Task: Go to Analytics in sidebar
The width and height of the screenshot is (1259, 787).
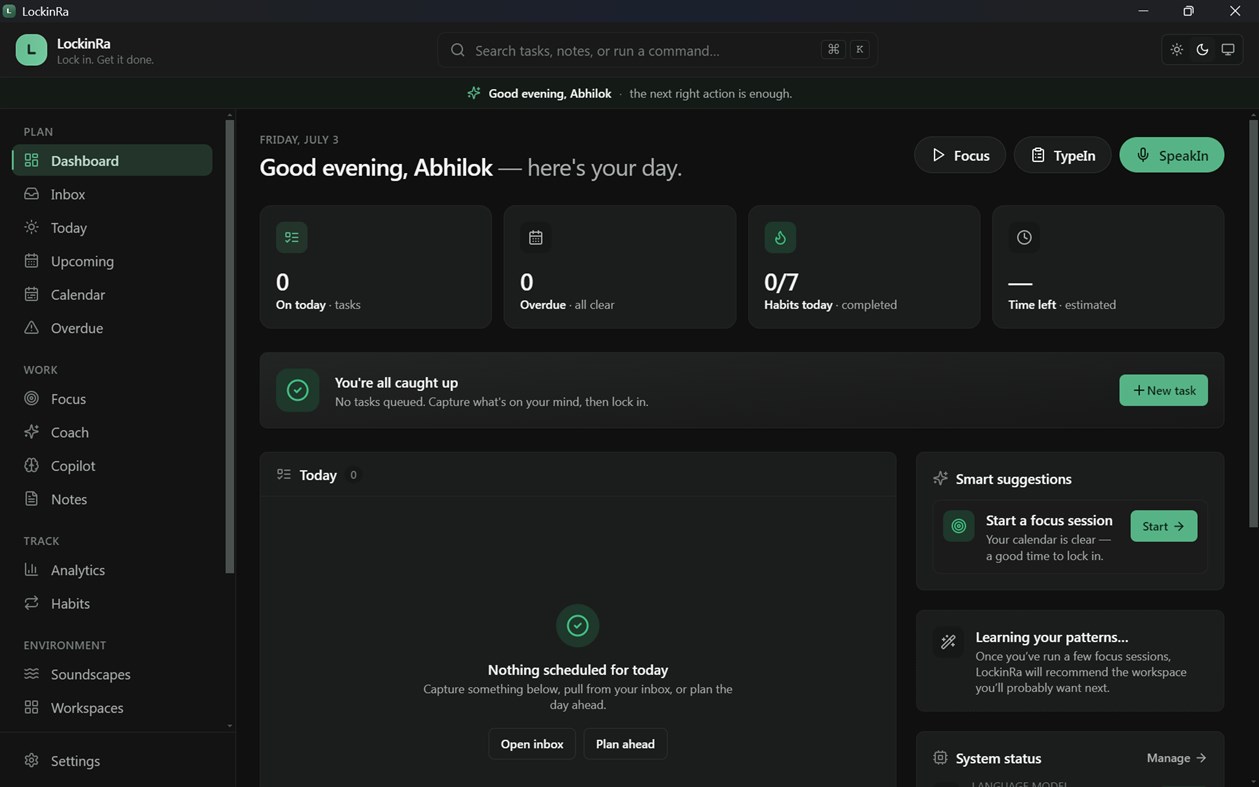Action: [112, 570]
